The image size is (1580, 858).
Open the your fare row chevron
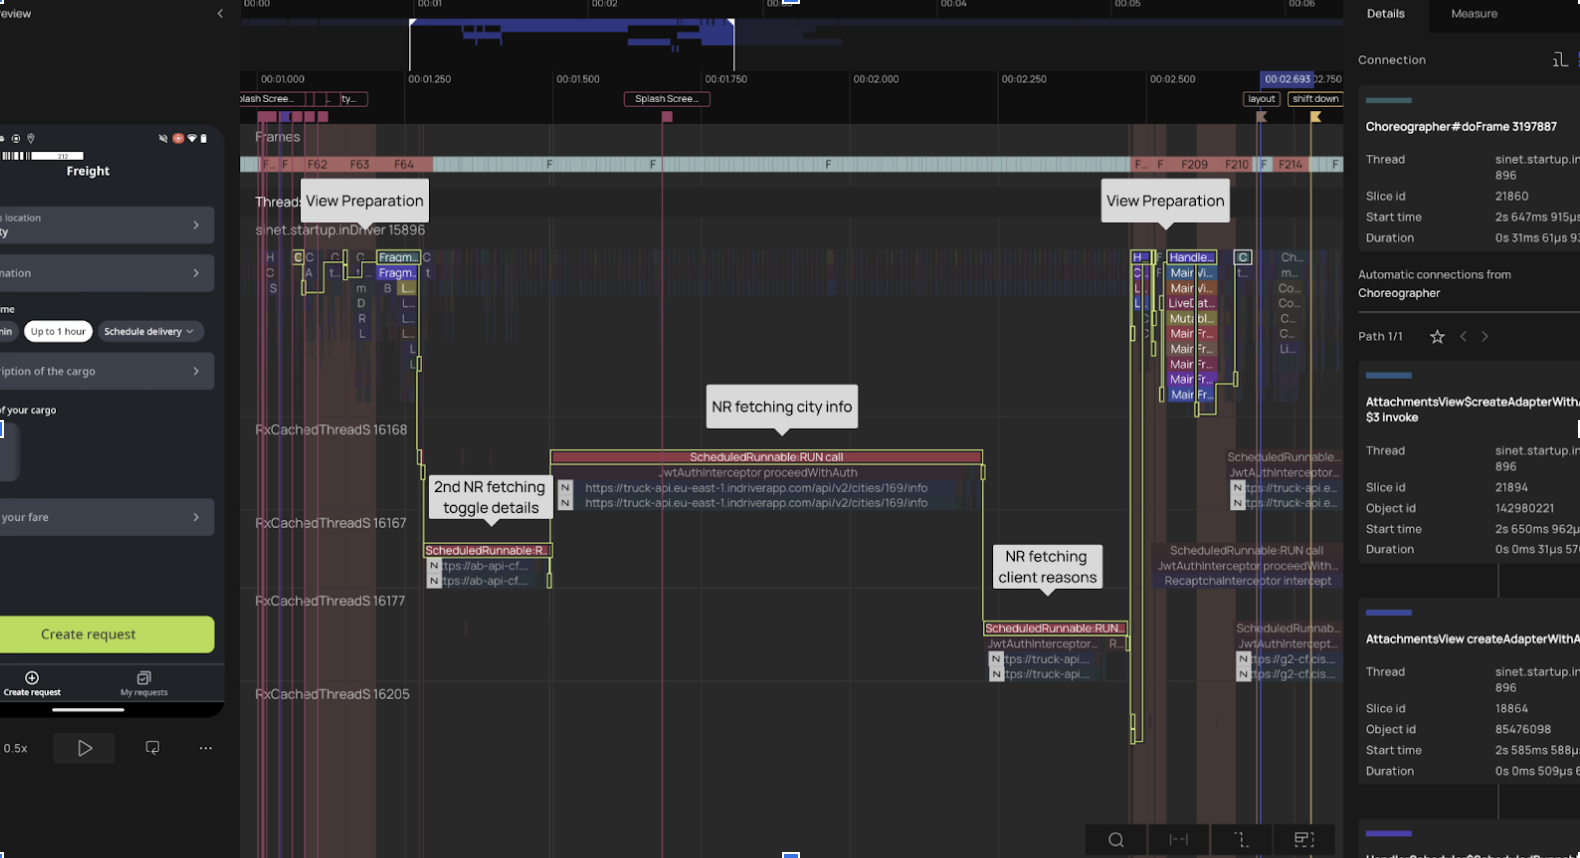pyautogui.click(x=196, y=517)
